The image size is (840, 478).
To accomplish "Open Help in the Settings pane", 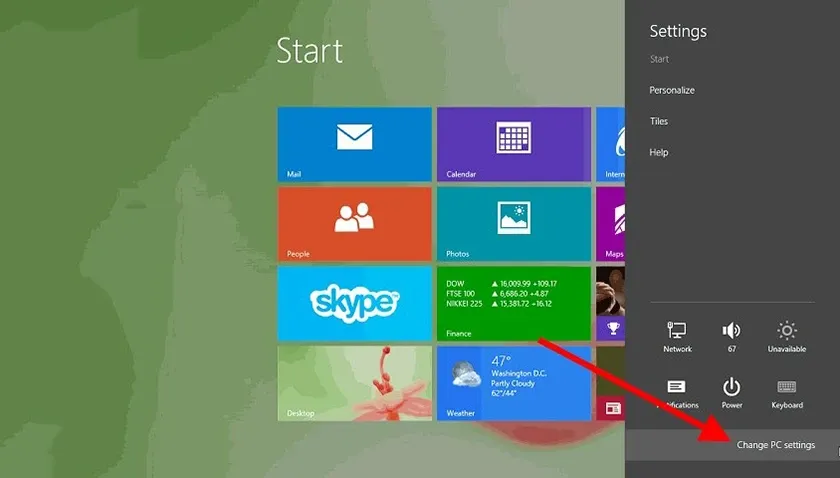I will click(658, 152).
